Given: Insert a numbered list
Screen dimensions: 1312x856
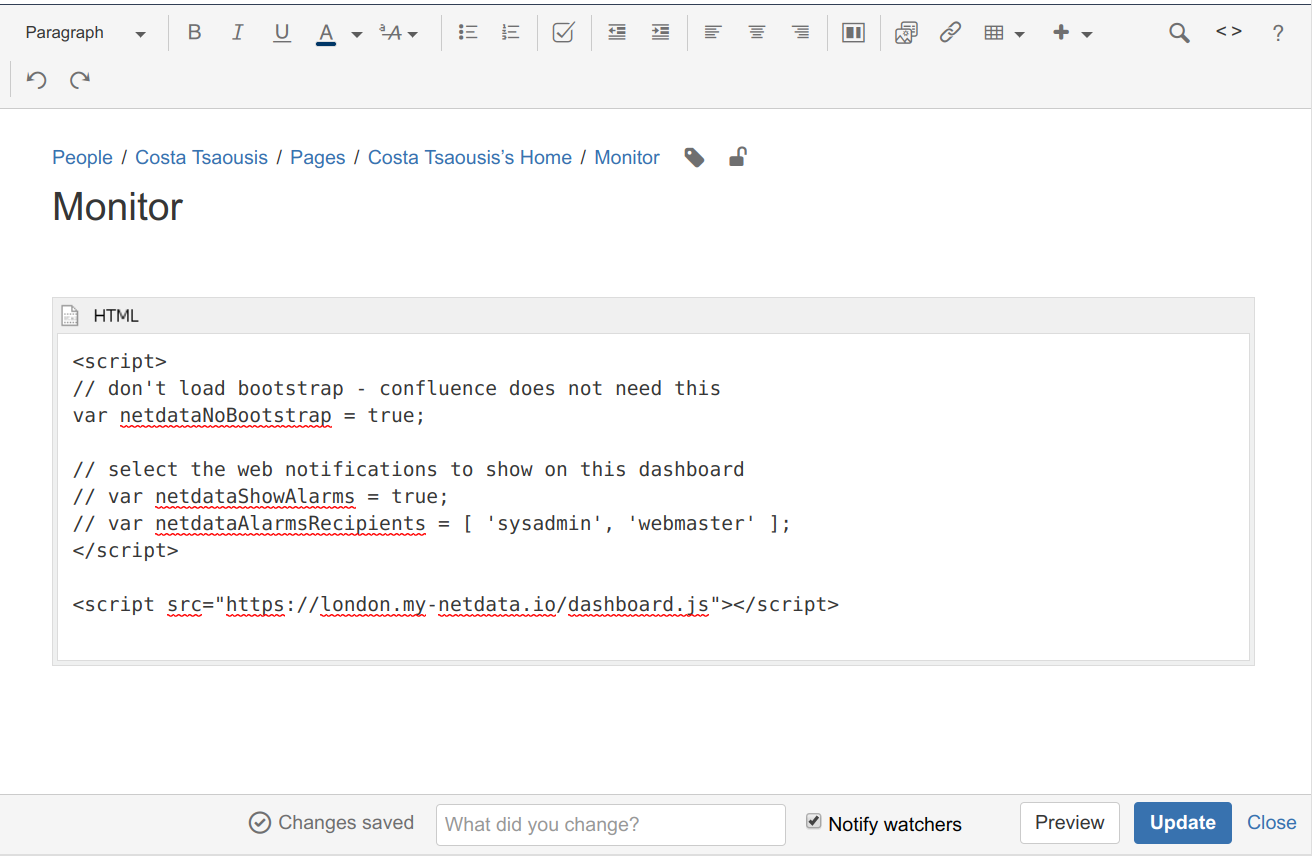Looking at the screenshot, I should tap(511, 33).
